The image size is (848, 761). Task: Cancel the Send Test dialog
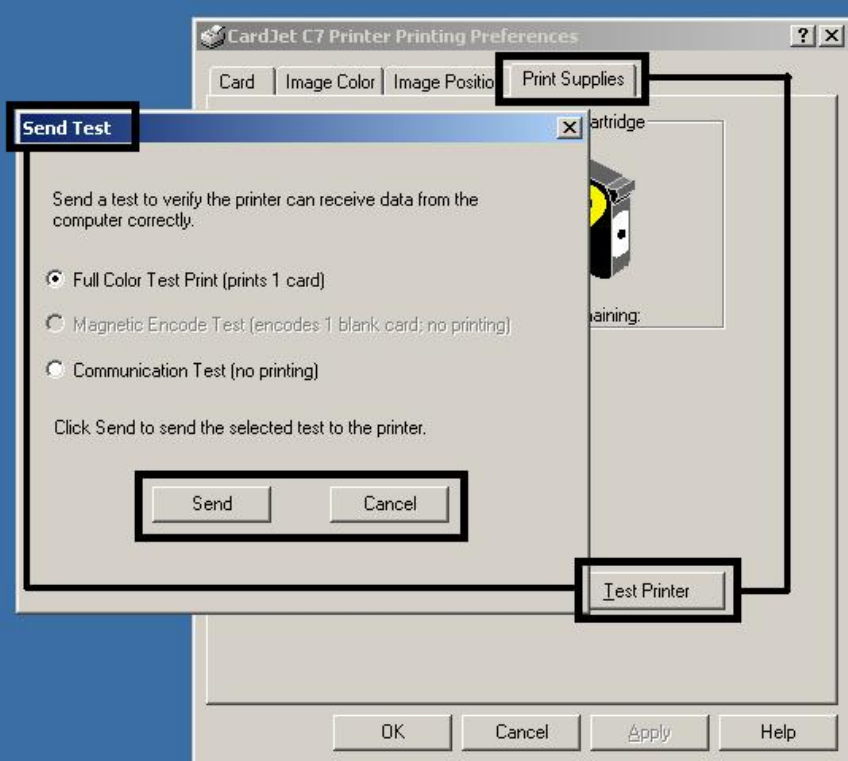point(389,504)
